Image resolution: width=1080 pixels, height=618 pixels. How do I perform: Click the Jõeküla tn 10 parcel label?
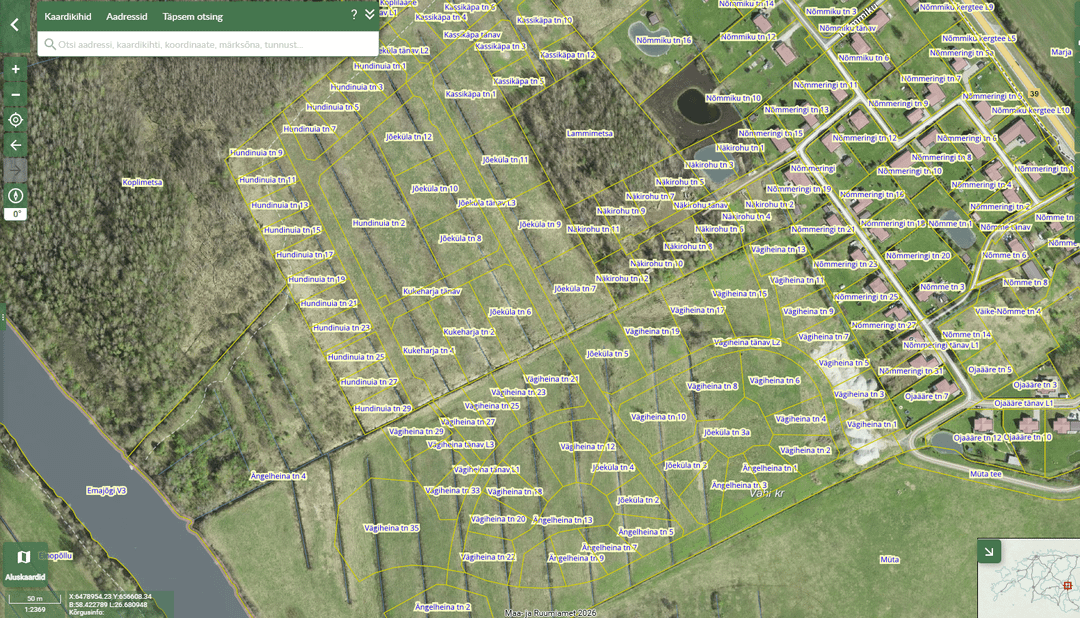pos(435,188)
